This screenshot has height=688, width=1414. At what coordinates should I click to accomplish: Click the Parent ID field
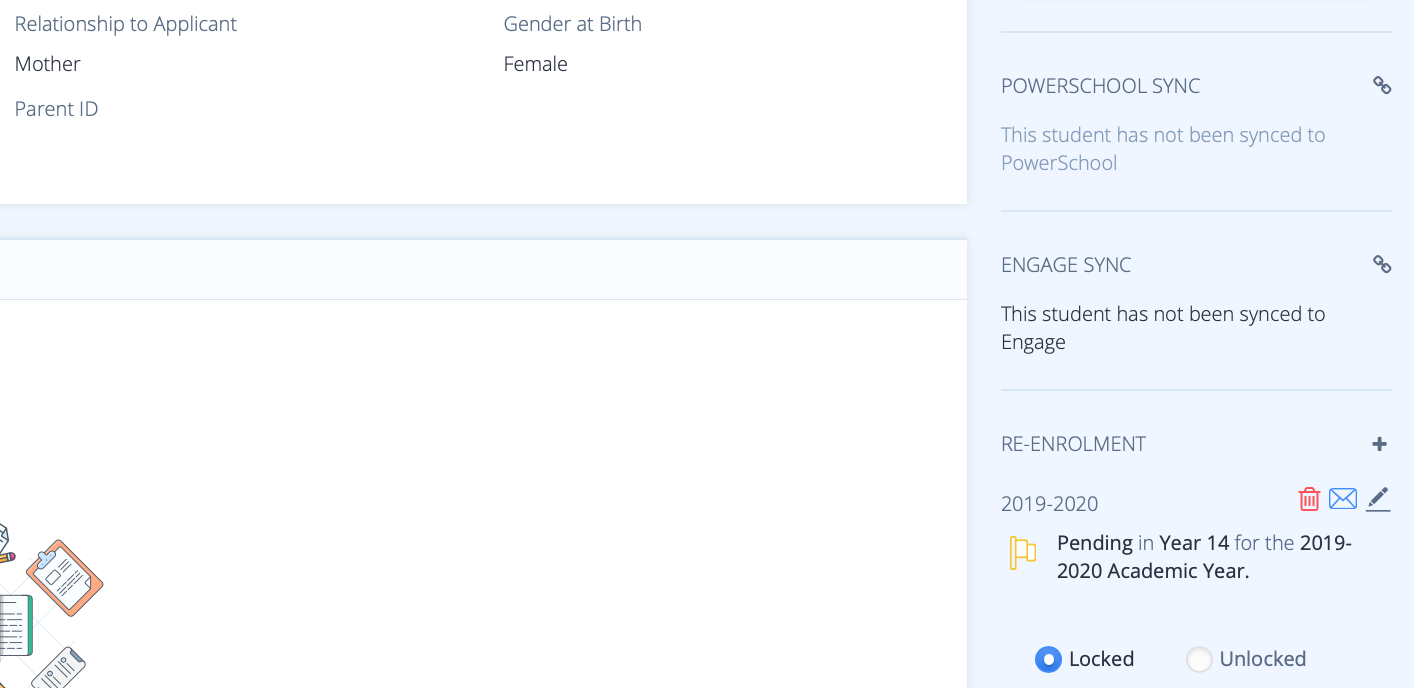(x=56, y=109)
